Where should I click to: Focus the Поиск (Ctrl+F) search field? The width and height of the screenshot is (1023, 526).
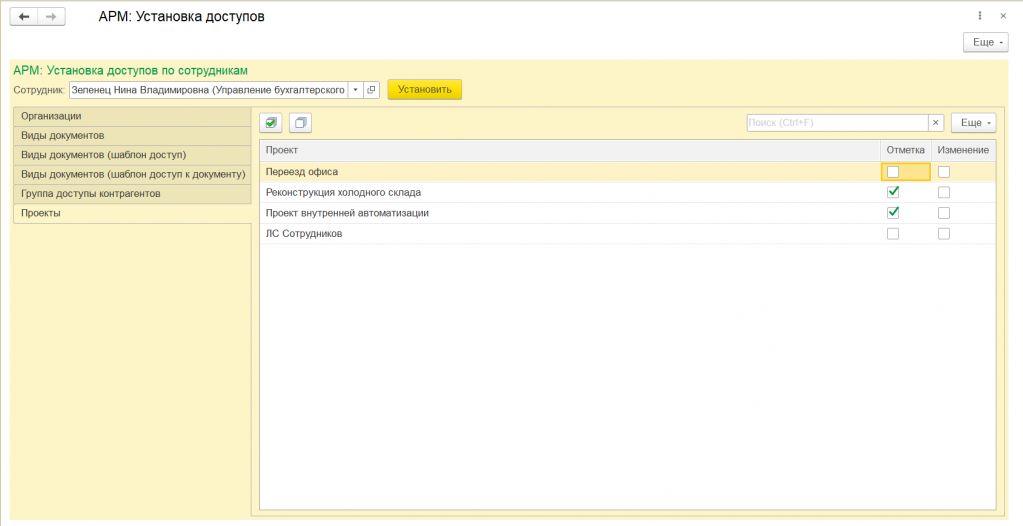coord(837,123)
